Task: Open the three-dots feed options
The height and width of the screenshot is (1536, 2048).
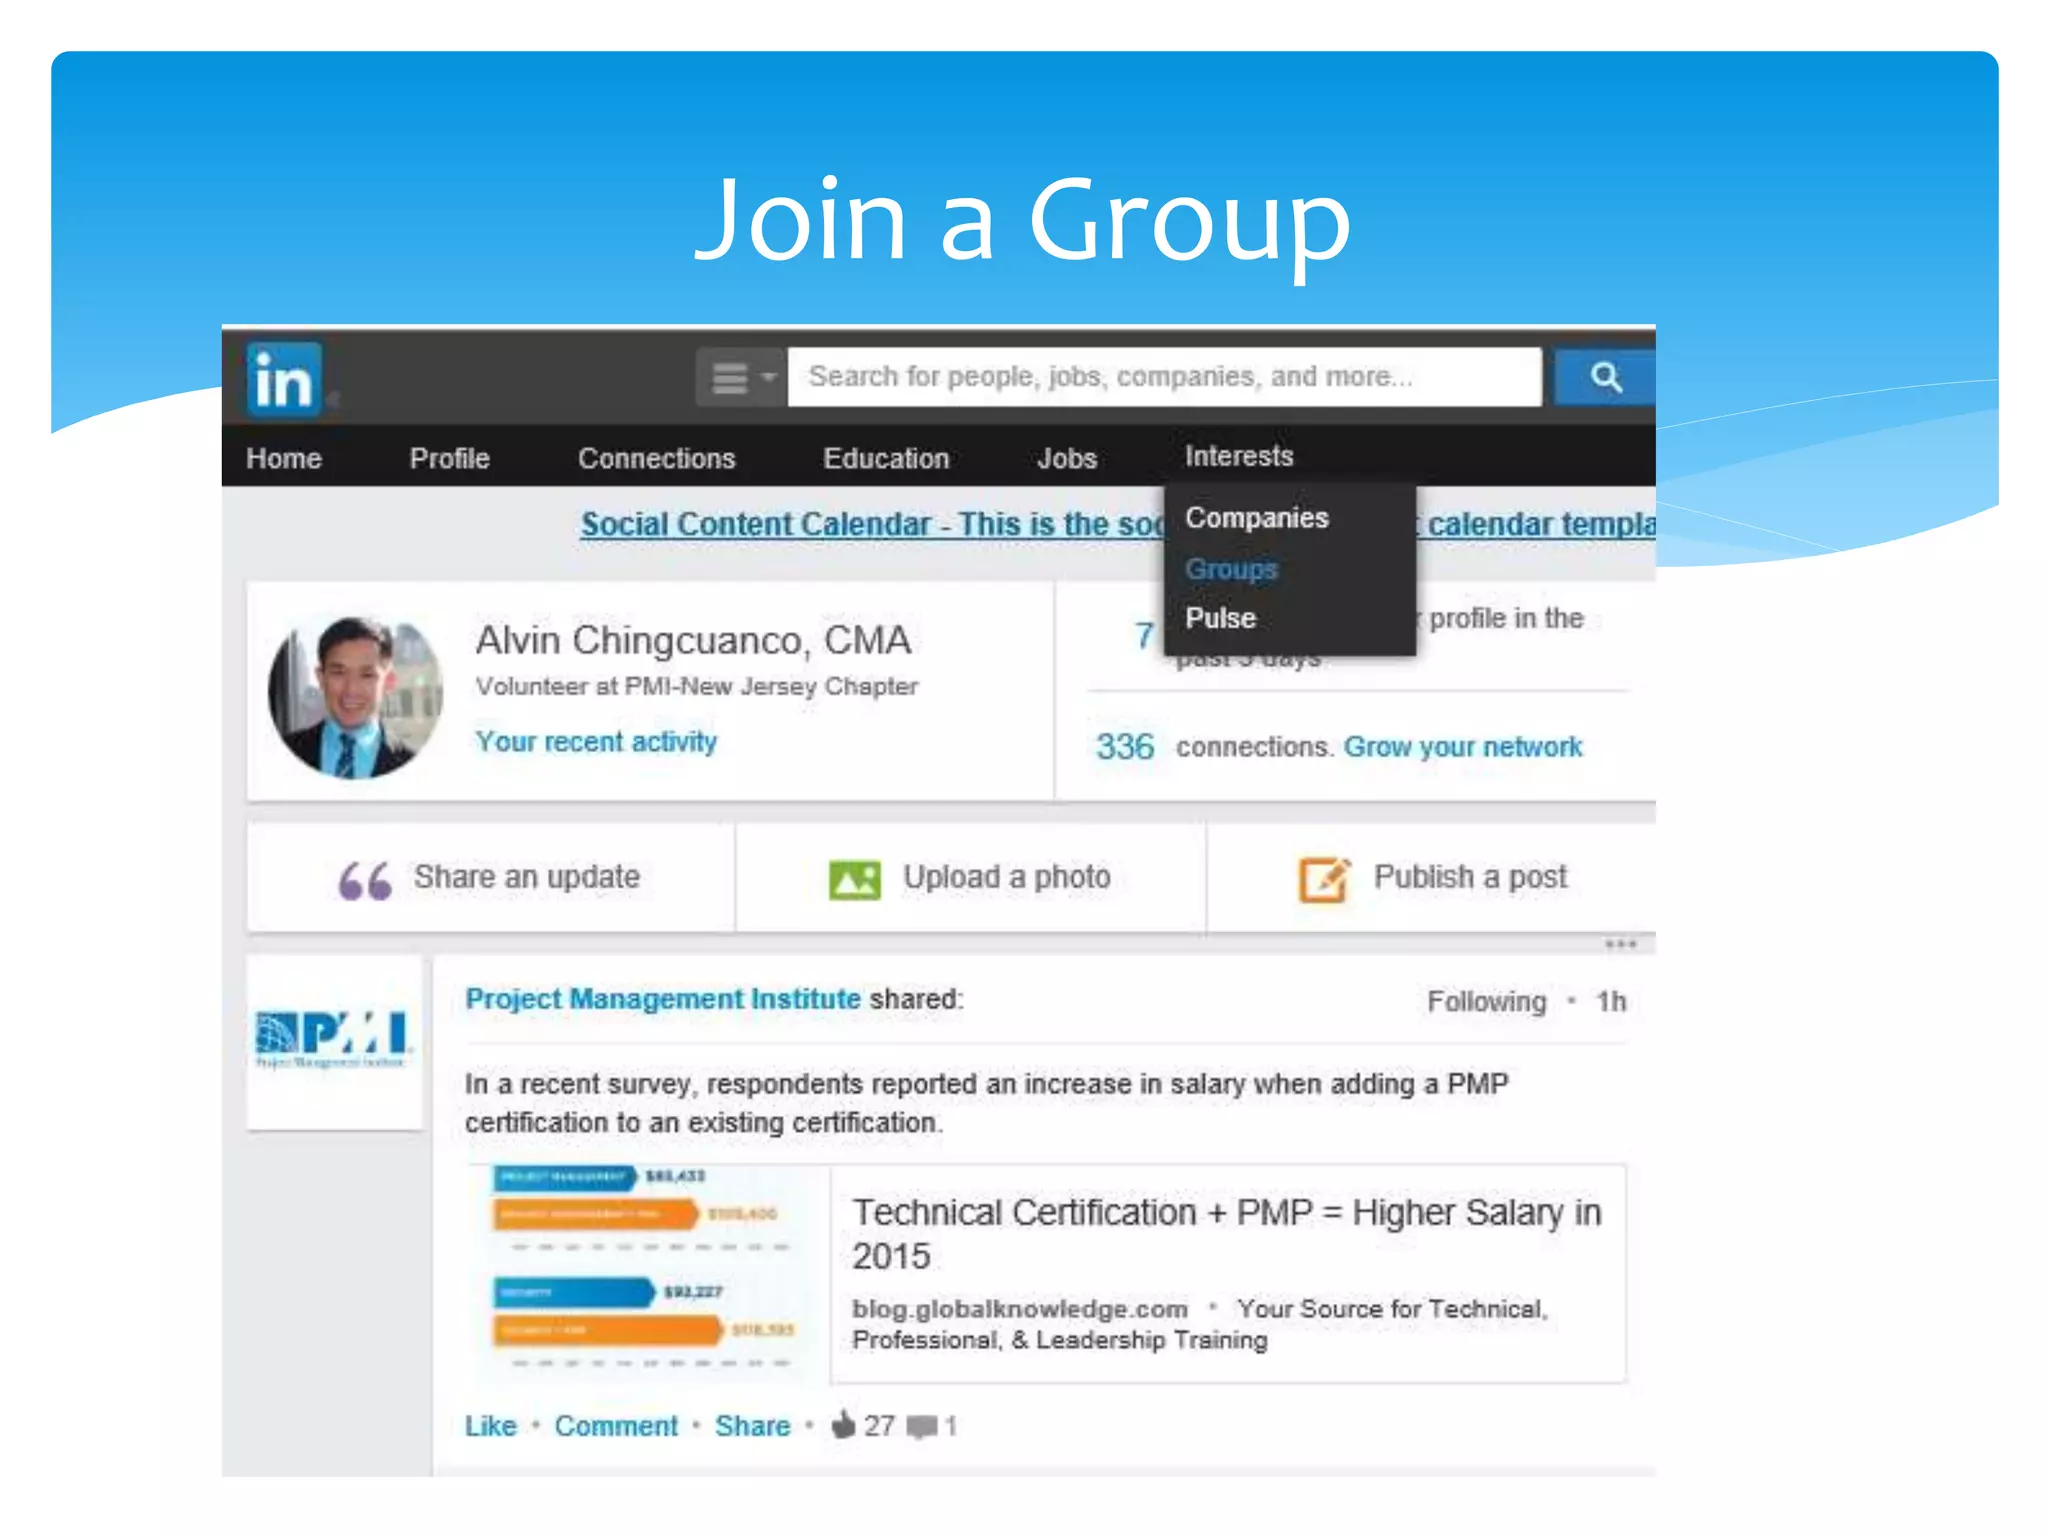Action: [x=1620, y=944]
